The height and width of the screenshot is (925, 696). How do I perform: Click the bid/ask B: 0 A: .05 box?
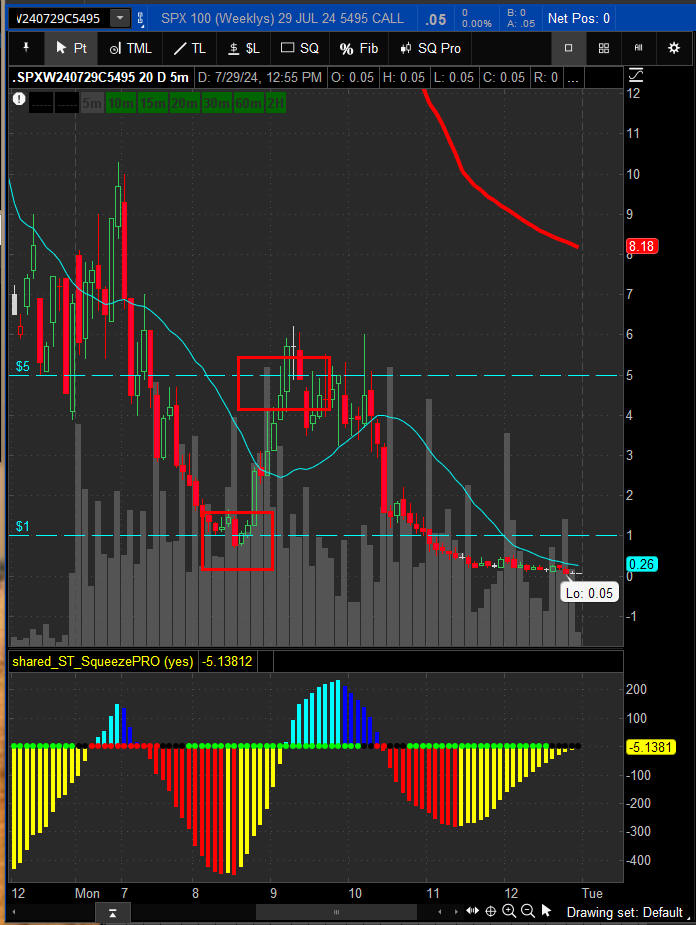(521, 18)
